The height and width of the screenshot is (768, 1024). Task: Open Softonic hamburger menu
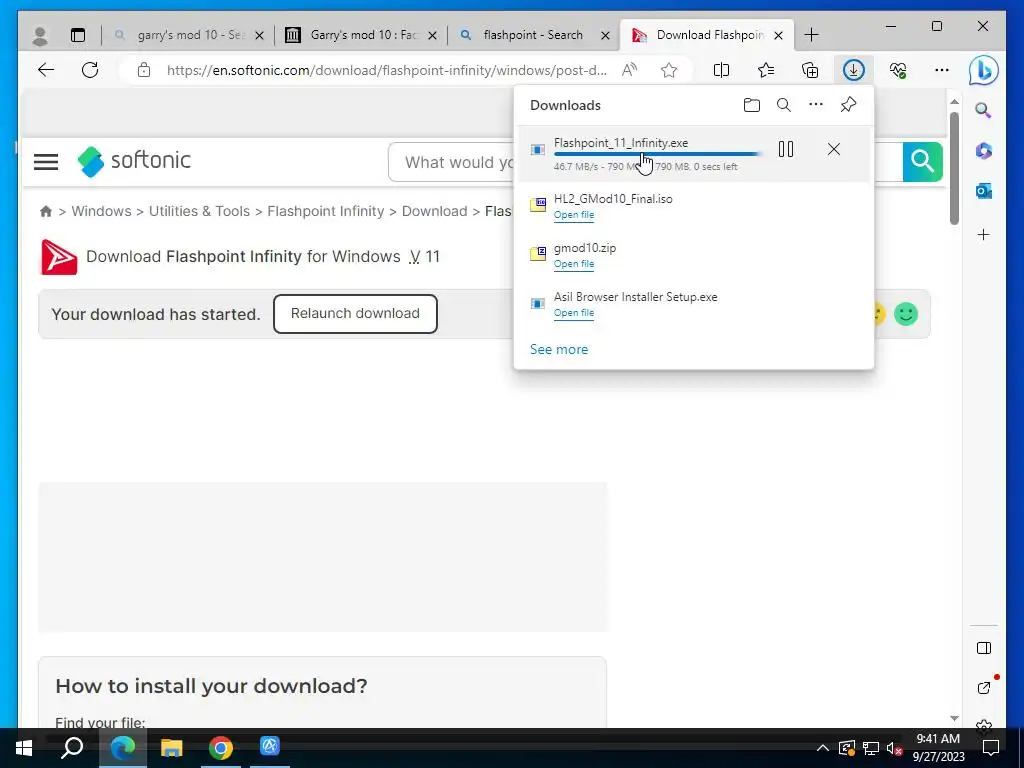(46, 162)
